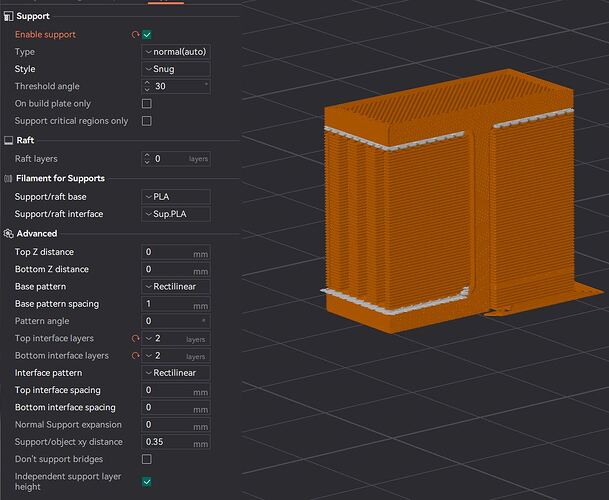The height and width of the screenshot is (500, 609).
Task: Toggle Support critical regions only checkbox
Action: pos(147,121)
